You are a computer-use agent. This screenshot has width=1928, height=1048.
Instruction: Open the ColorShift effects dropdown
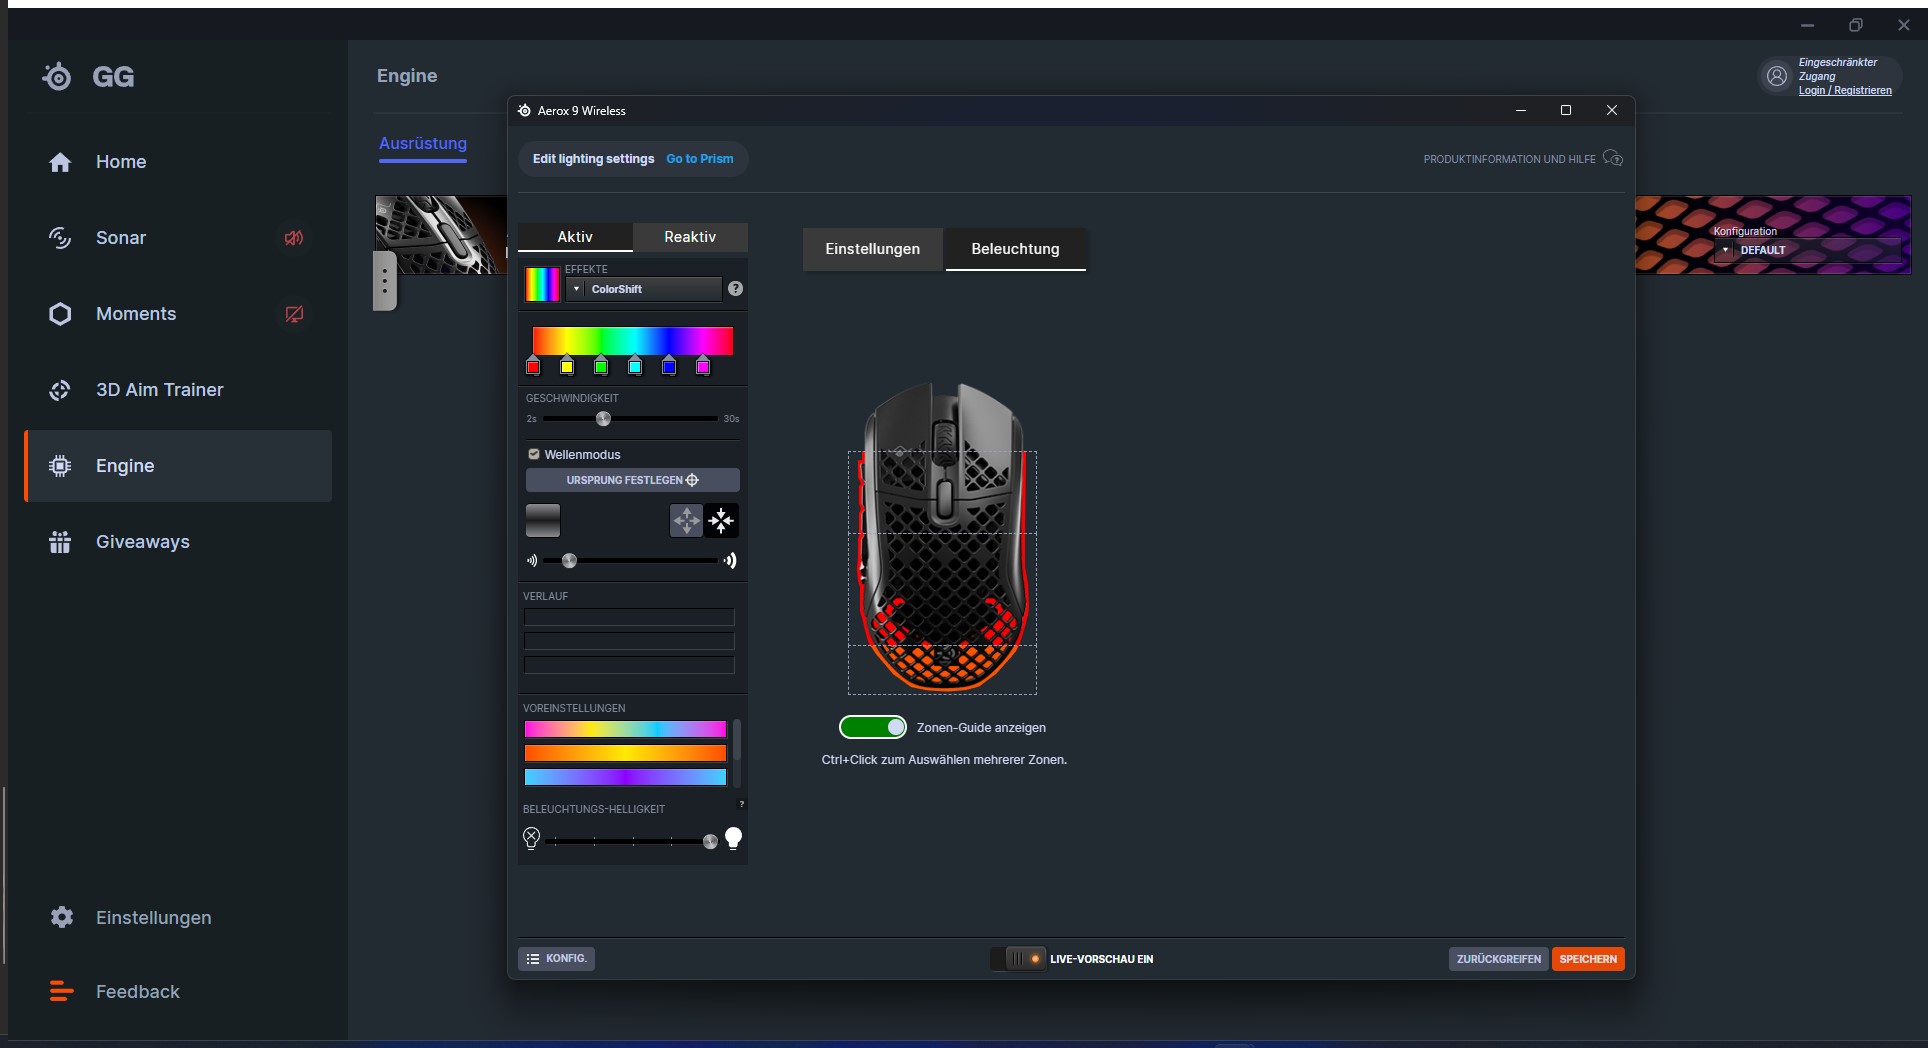[644, 289]
